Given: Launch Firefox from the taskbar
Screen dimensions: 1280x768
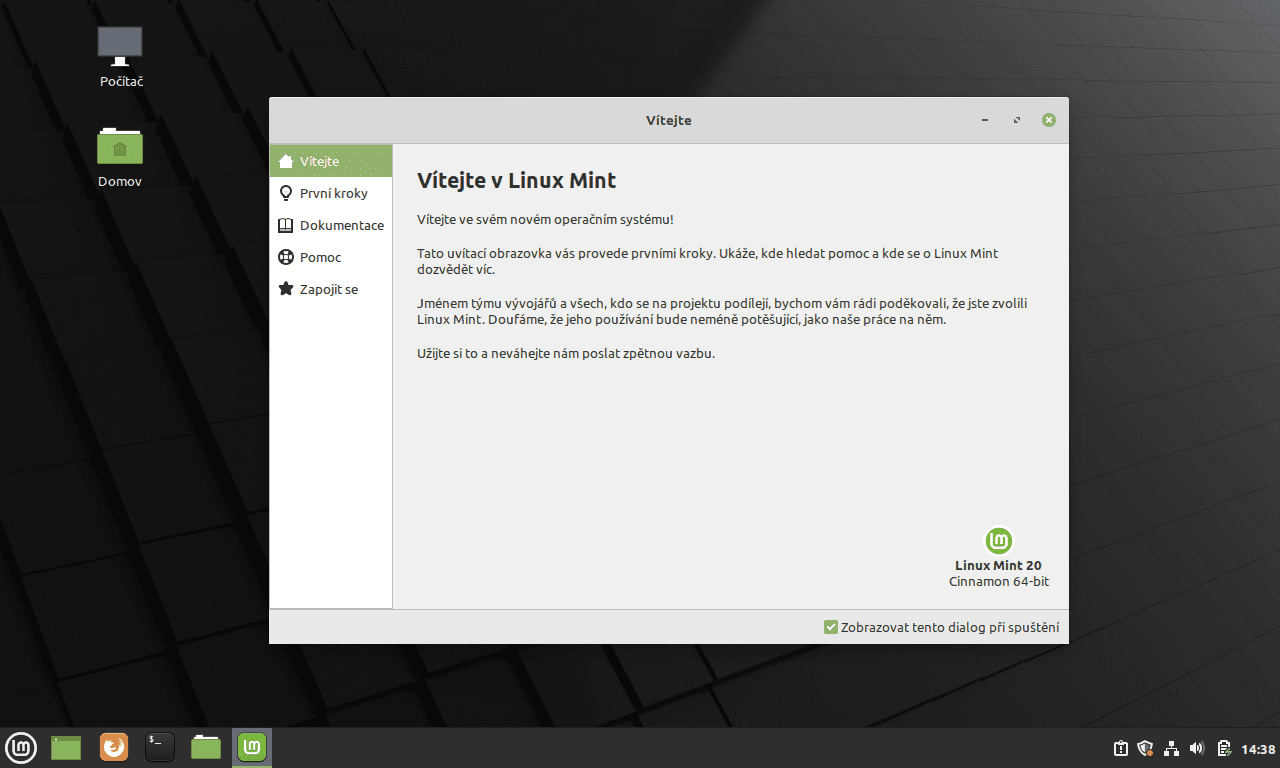Looking at the screenshot, I should point(113,747).
